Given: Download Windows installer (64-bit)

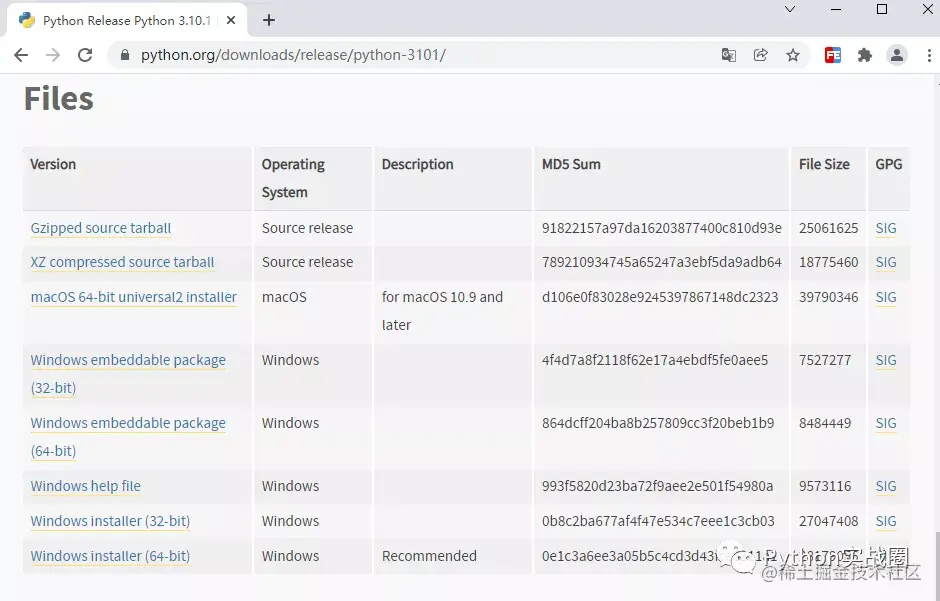Looking at the screenshot, I should (x=110, y=556).
